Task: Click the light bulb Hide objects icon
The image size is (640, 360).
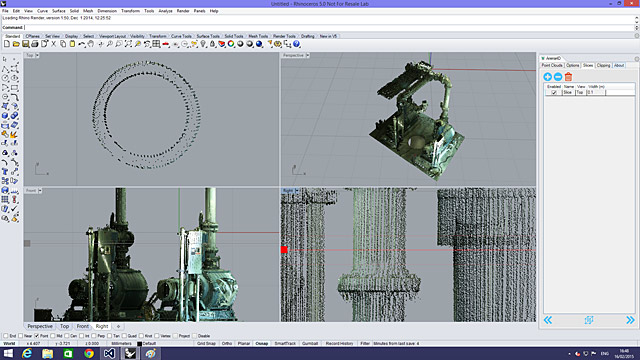Action: 203,44
